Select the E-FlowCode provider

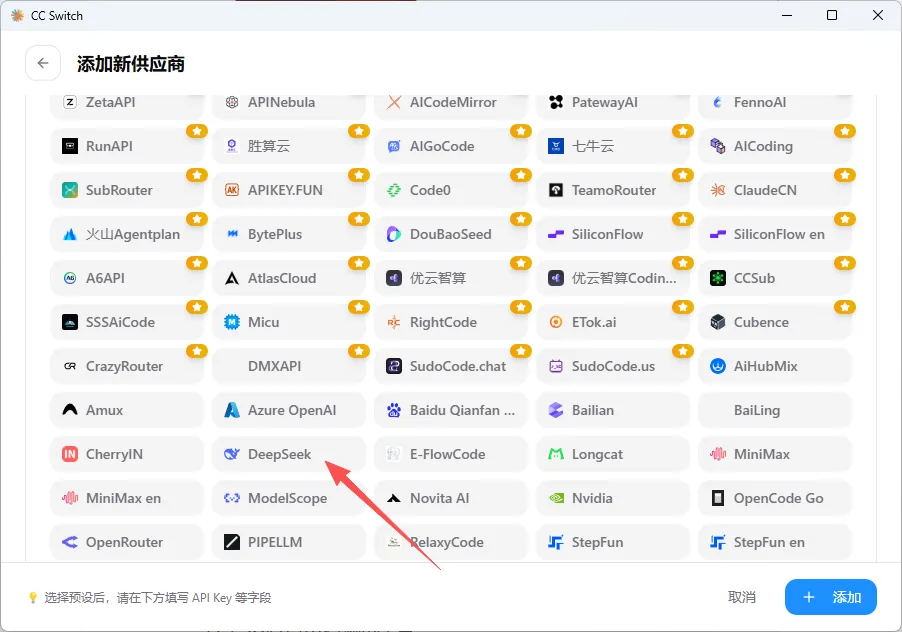(451, 454)
